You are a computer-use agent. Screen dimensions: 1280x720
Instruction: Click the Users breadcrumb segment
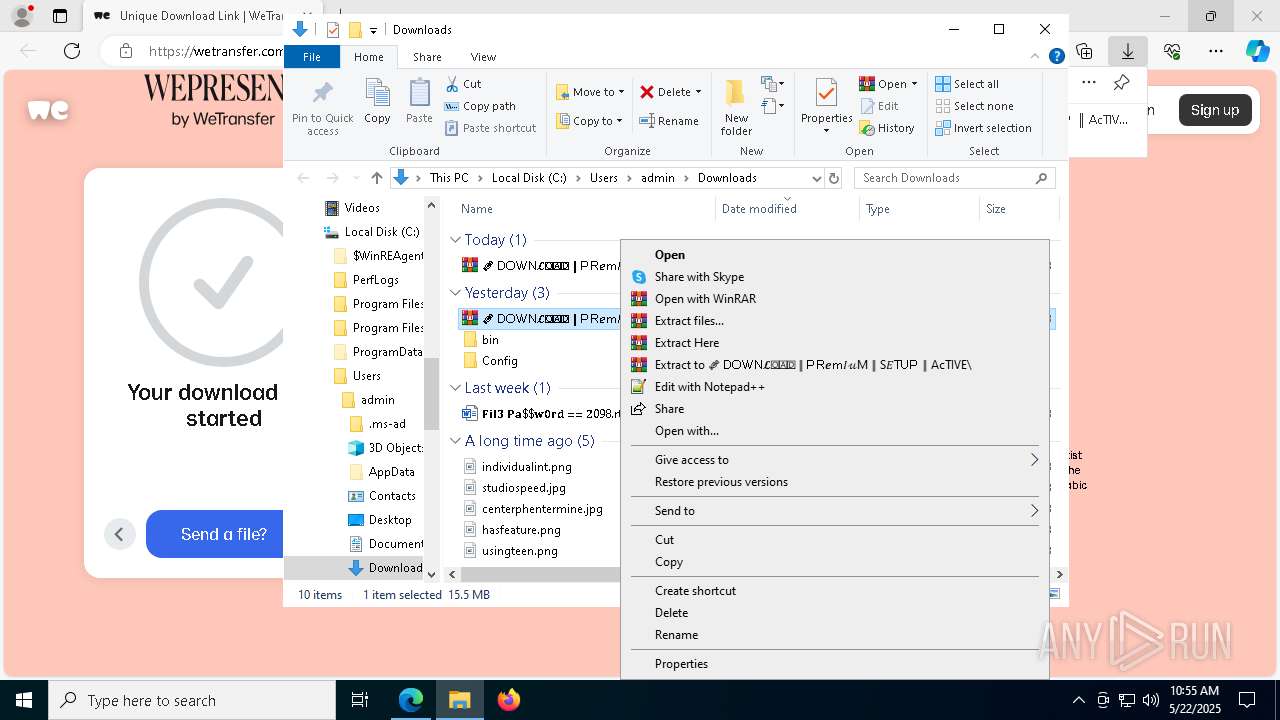point(603,178)
